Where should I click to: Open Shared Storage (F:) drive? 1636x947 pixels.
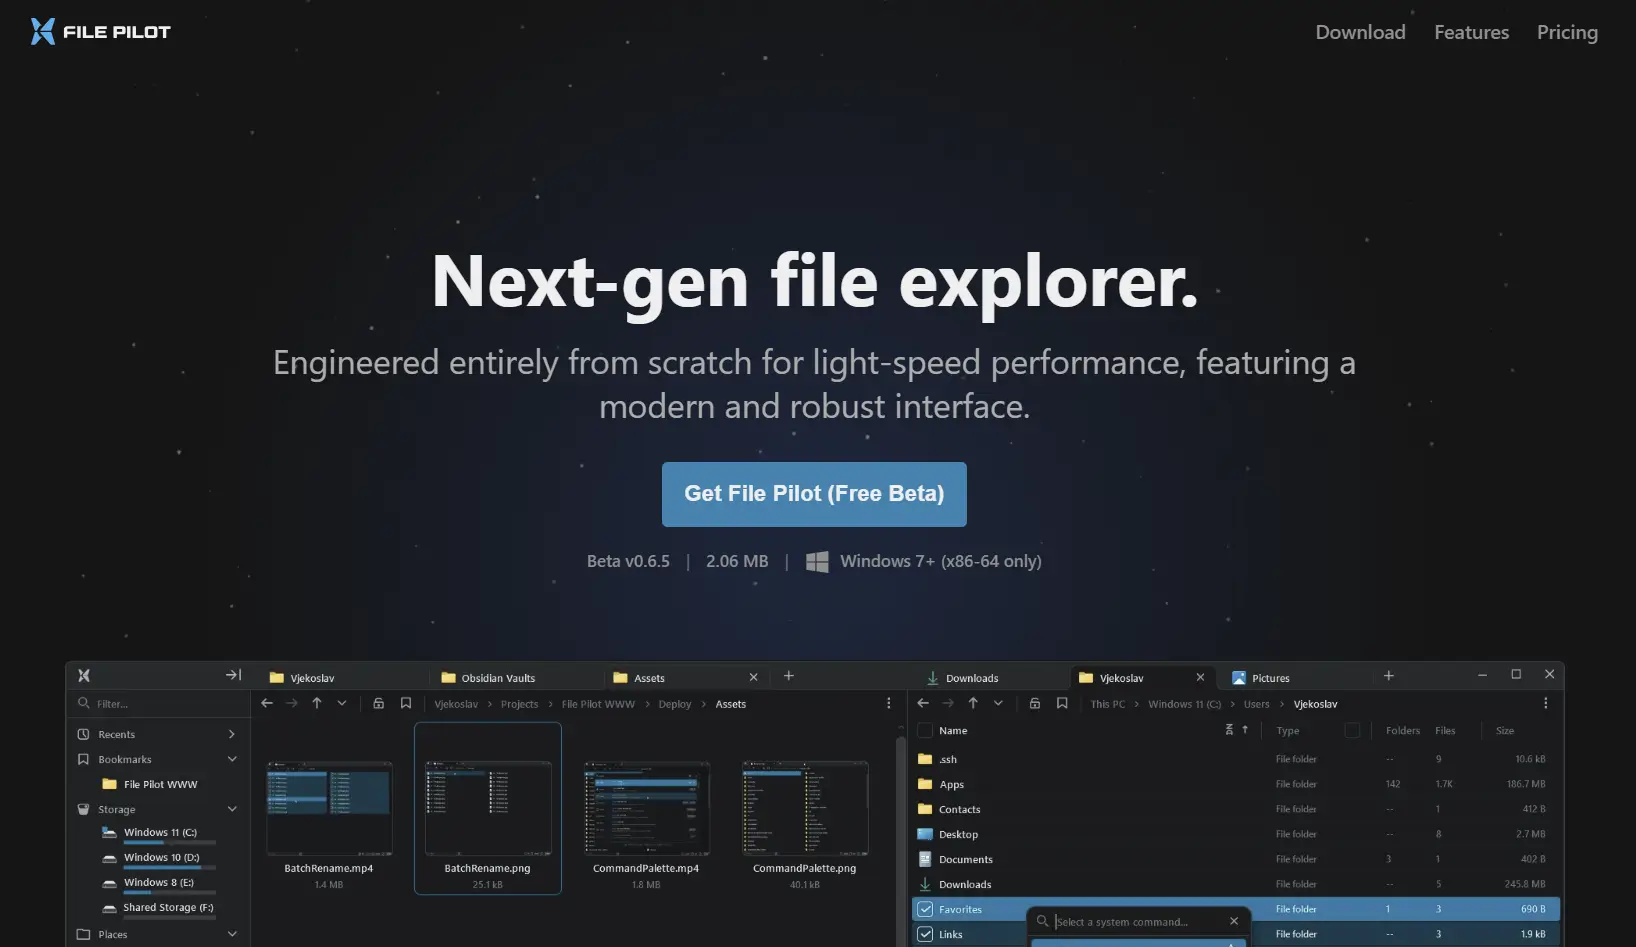[158, 908]
